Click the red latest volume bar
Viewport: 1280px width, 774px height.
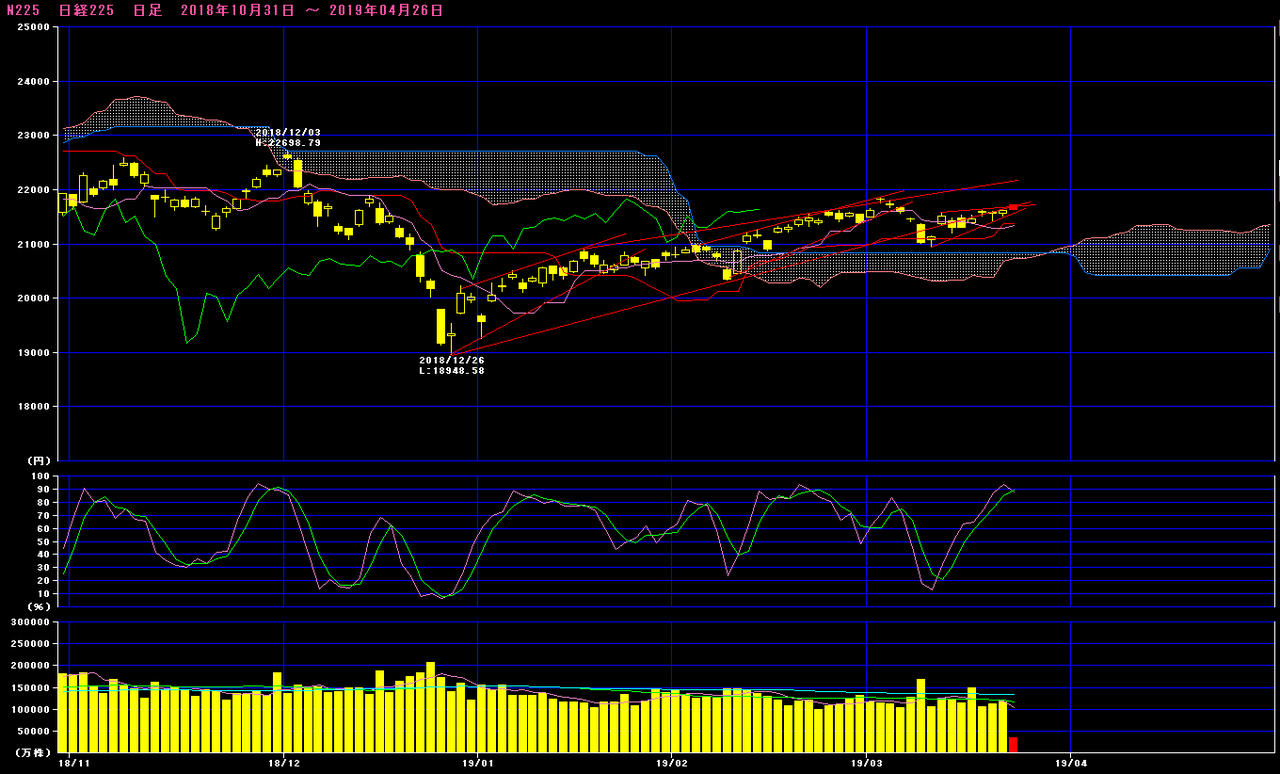(x=1013, y=745)
